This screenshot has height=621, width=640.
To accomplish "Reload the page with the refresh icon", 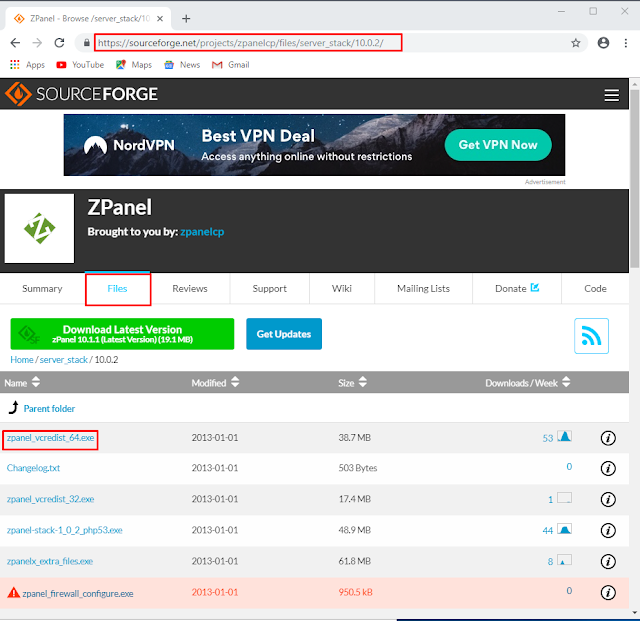I will point(60,43).
